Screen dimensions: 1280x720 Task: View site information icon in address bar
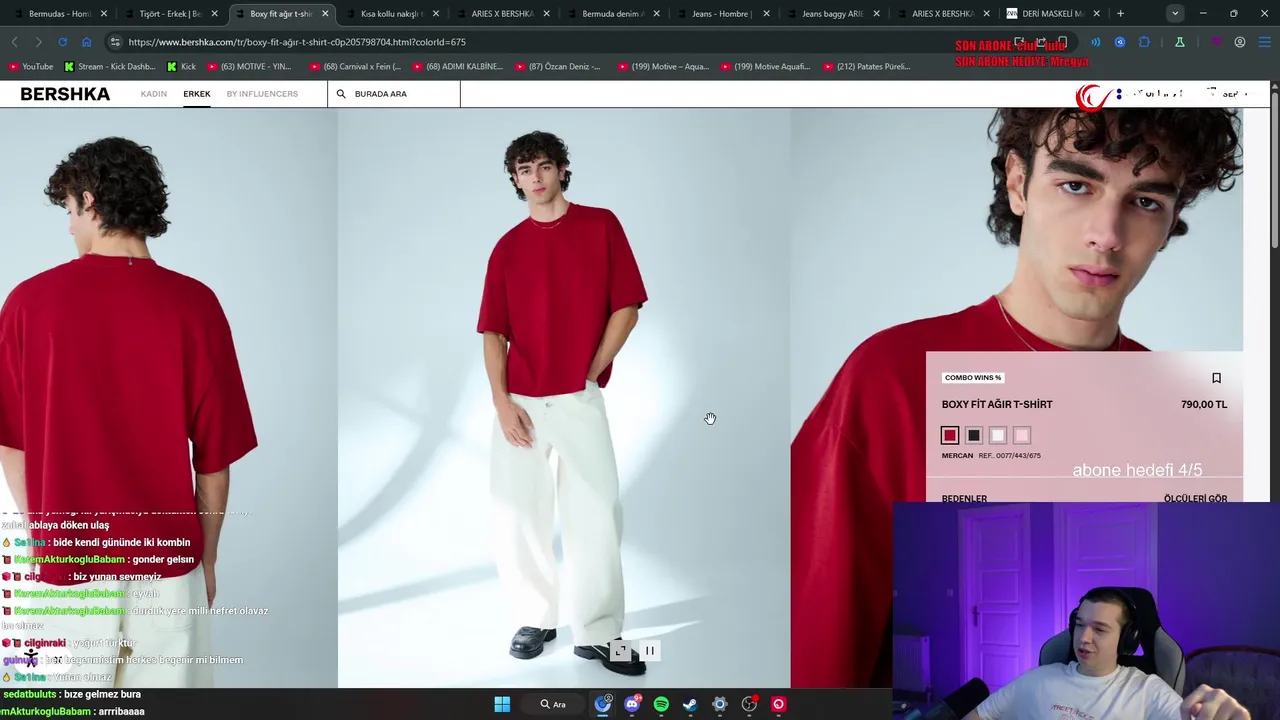coord(115,42)
